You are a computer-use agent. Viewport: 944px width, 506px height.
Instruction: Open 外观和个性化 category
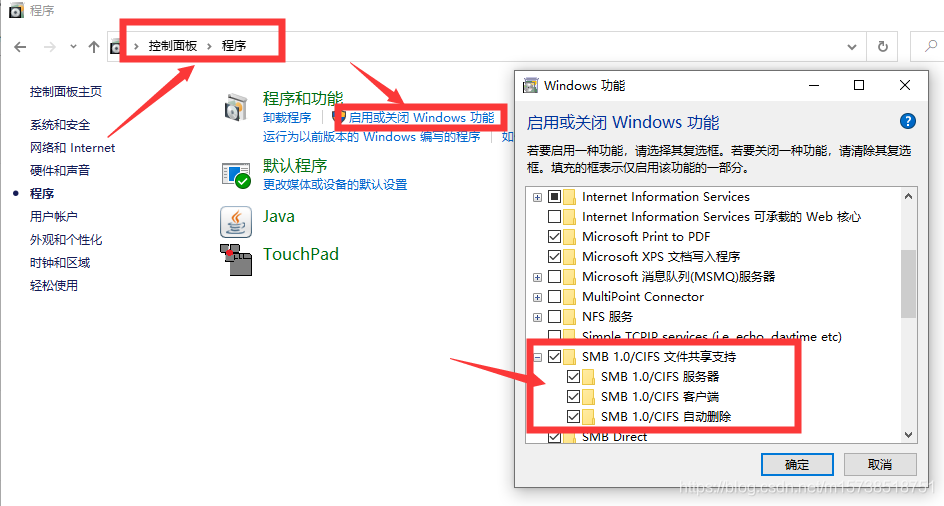pos(66,240)
